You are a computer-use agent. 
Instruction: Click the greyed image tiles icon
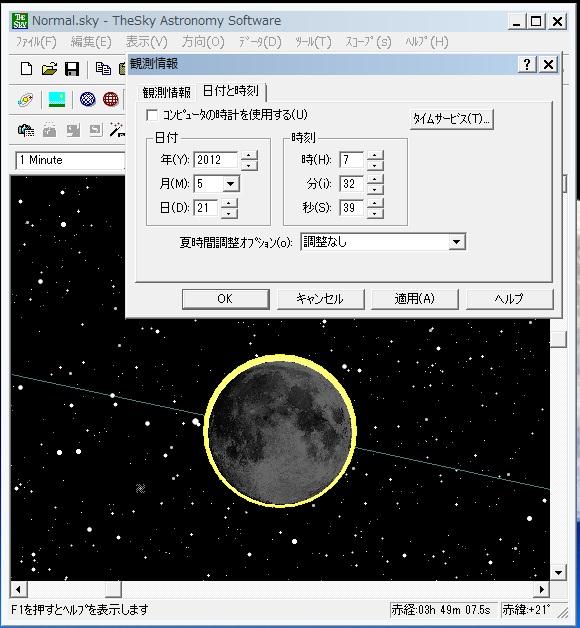tap(73, 131)
